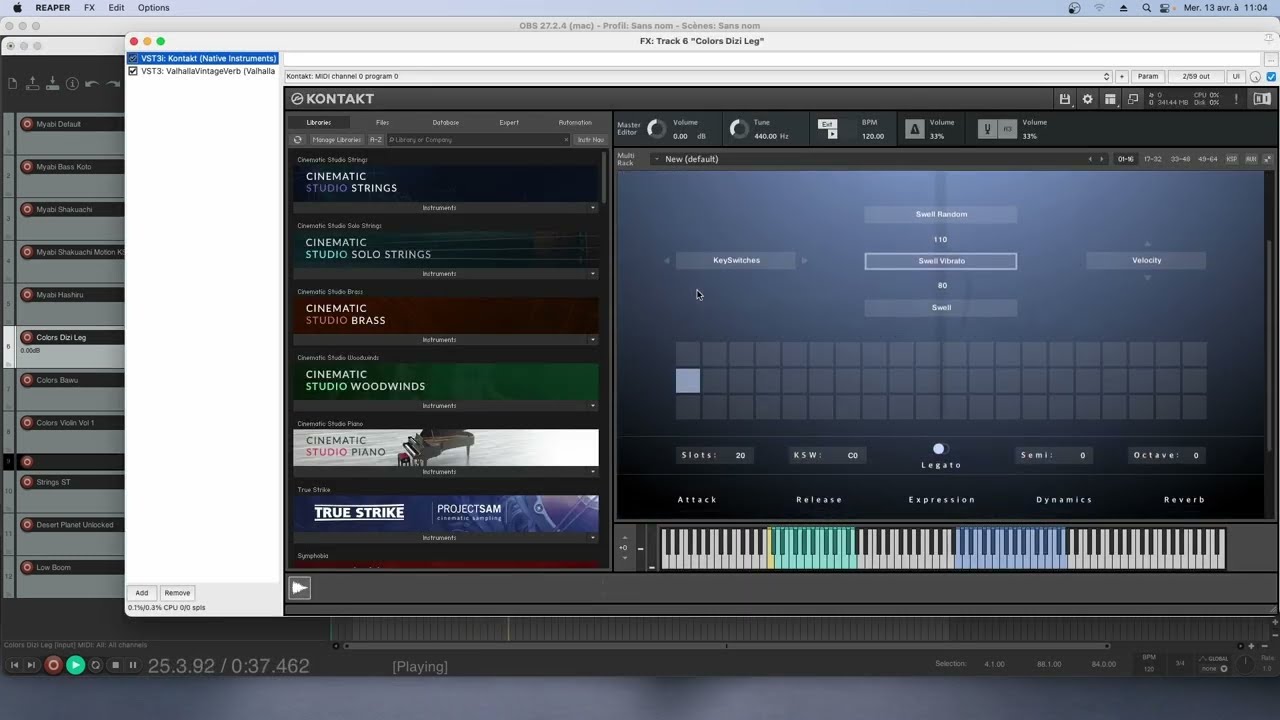The image size is (1280, 720).
Task: Open Kontakt workspace management icon
Action: coord(1110,99)
